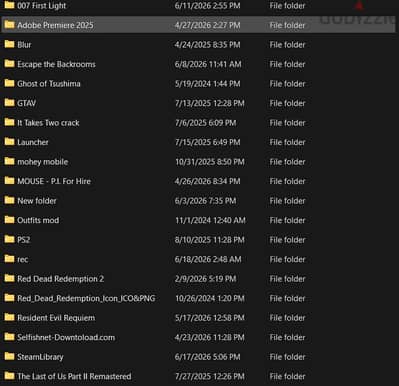The width and height of the screenshot is (399, 386).
Task: Select the Blur folder name
Action: pos(24,45)
